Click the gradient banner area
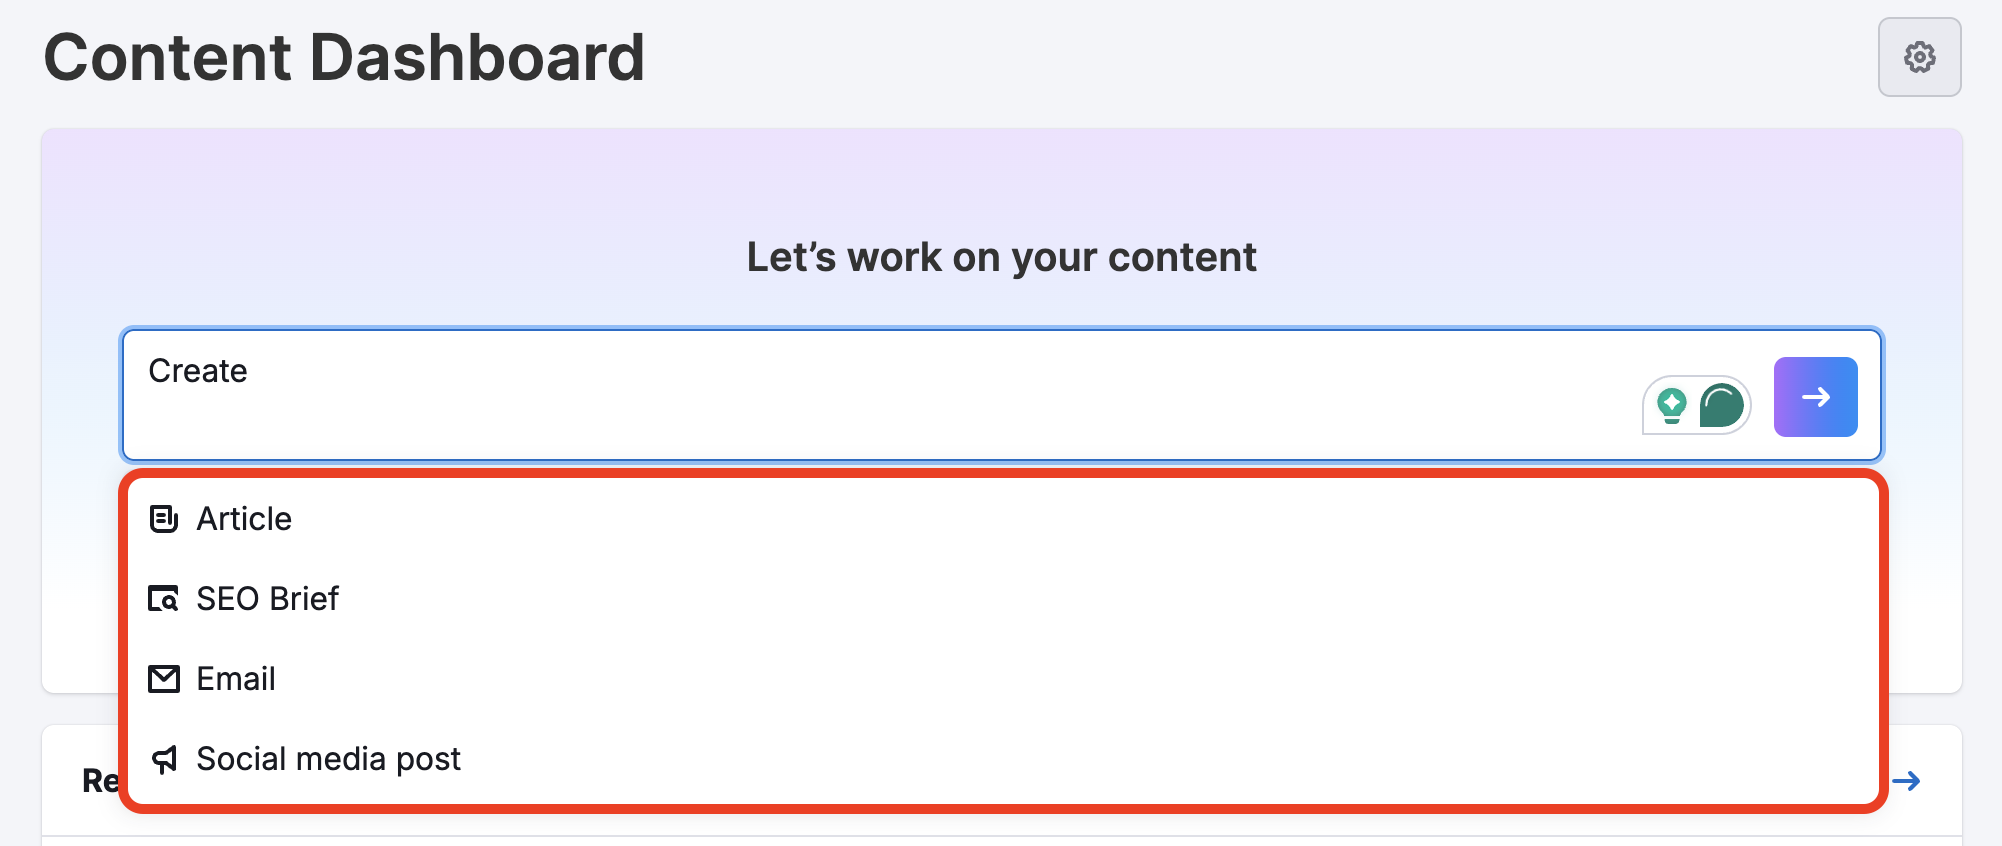 pos(1000,180)
